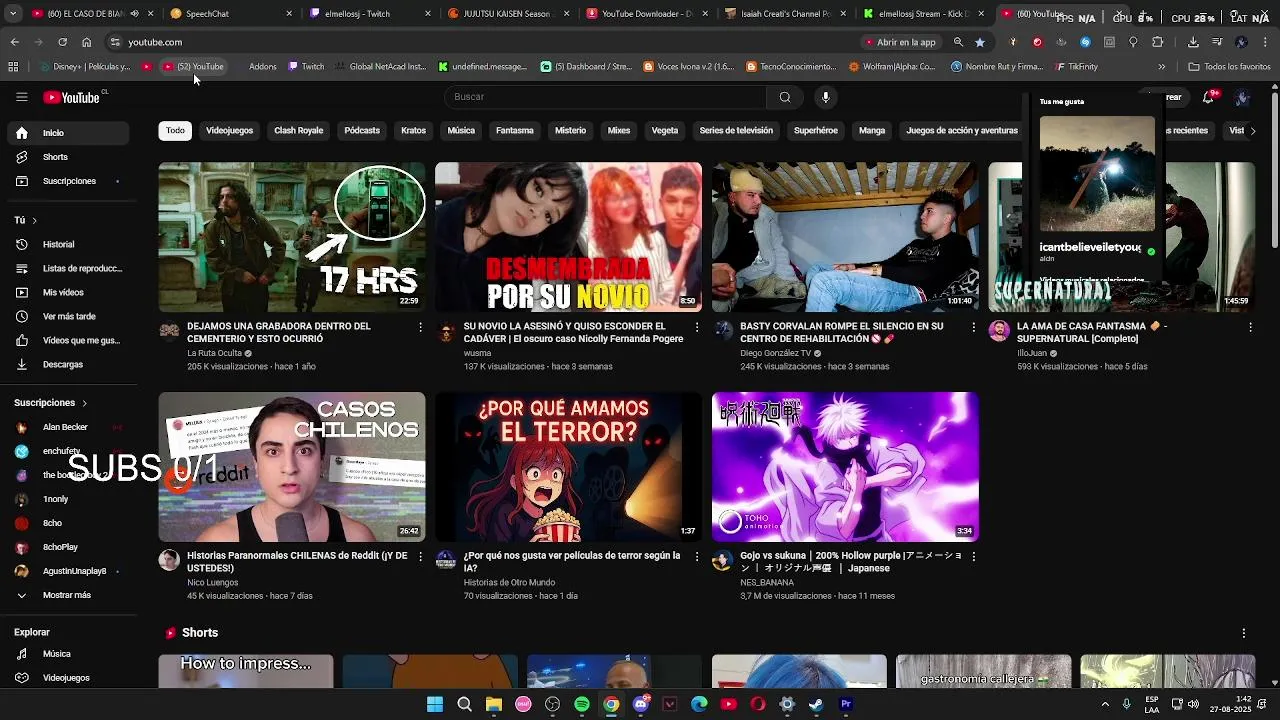Open Todos los favoritos folder
The image size is (1280, 720).
[x=1229, y=67]
